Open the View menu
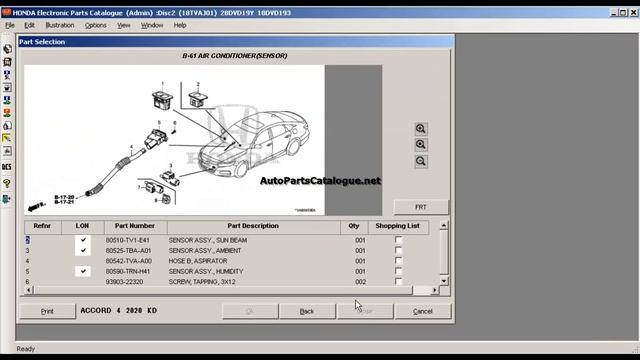The width and height of the screenshot is (640, 360). tap(124, 25)
